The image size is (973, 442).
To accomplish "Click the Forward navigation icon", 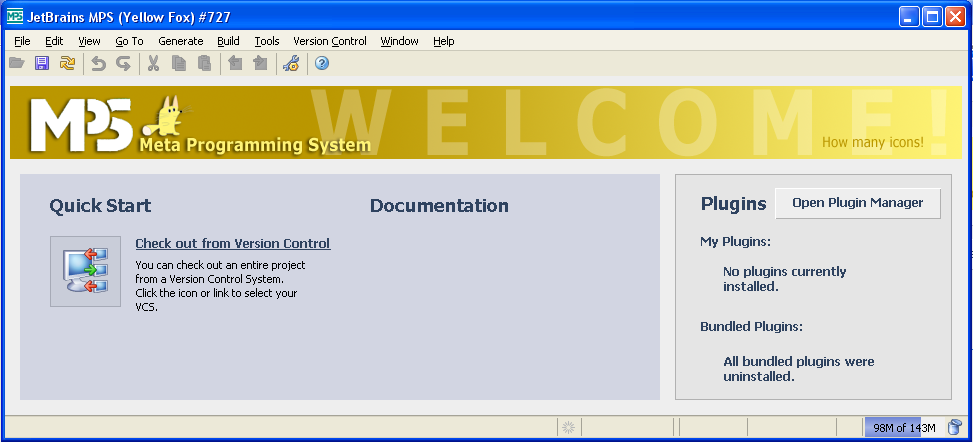I will pos(260,63).
